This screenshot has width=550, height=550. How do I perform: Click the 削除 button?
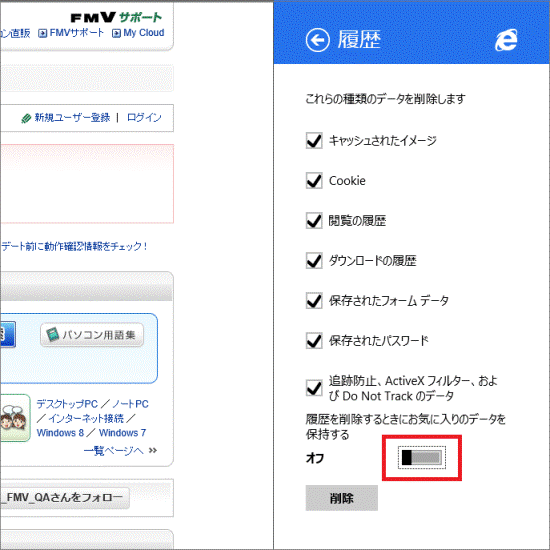click(342, 498)
